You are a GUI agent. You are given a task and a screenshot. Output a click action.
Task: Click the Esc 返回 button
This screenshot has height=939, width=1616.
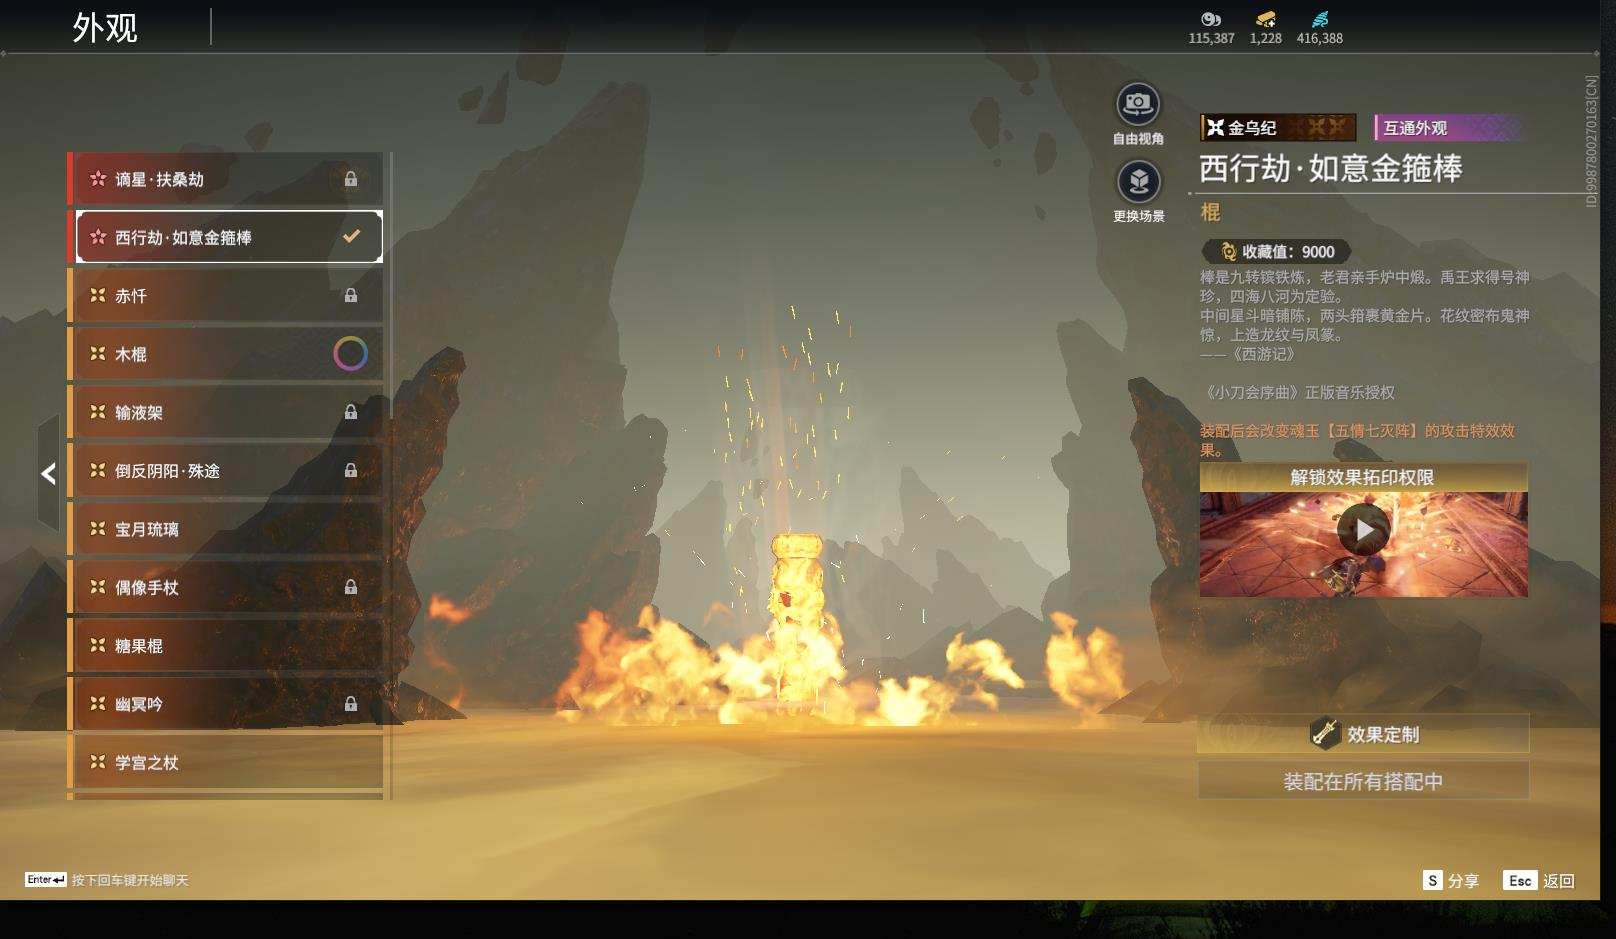1538,880
